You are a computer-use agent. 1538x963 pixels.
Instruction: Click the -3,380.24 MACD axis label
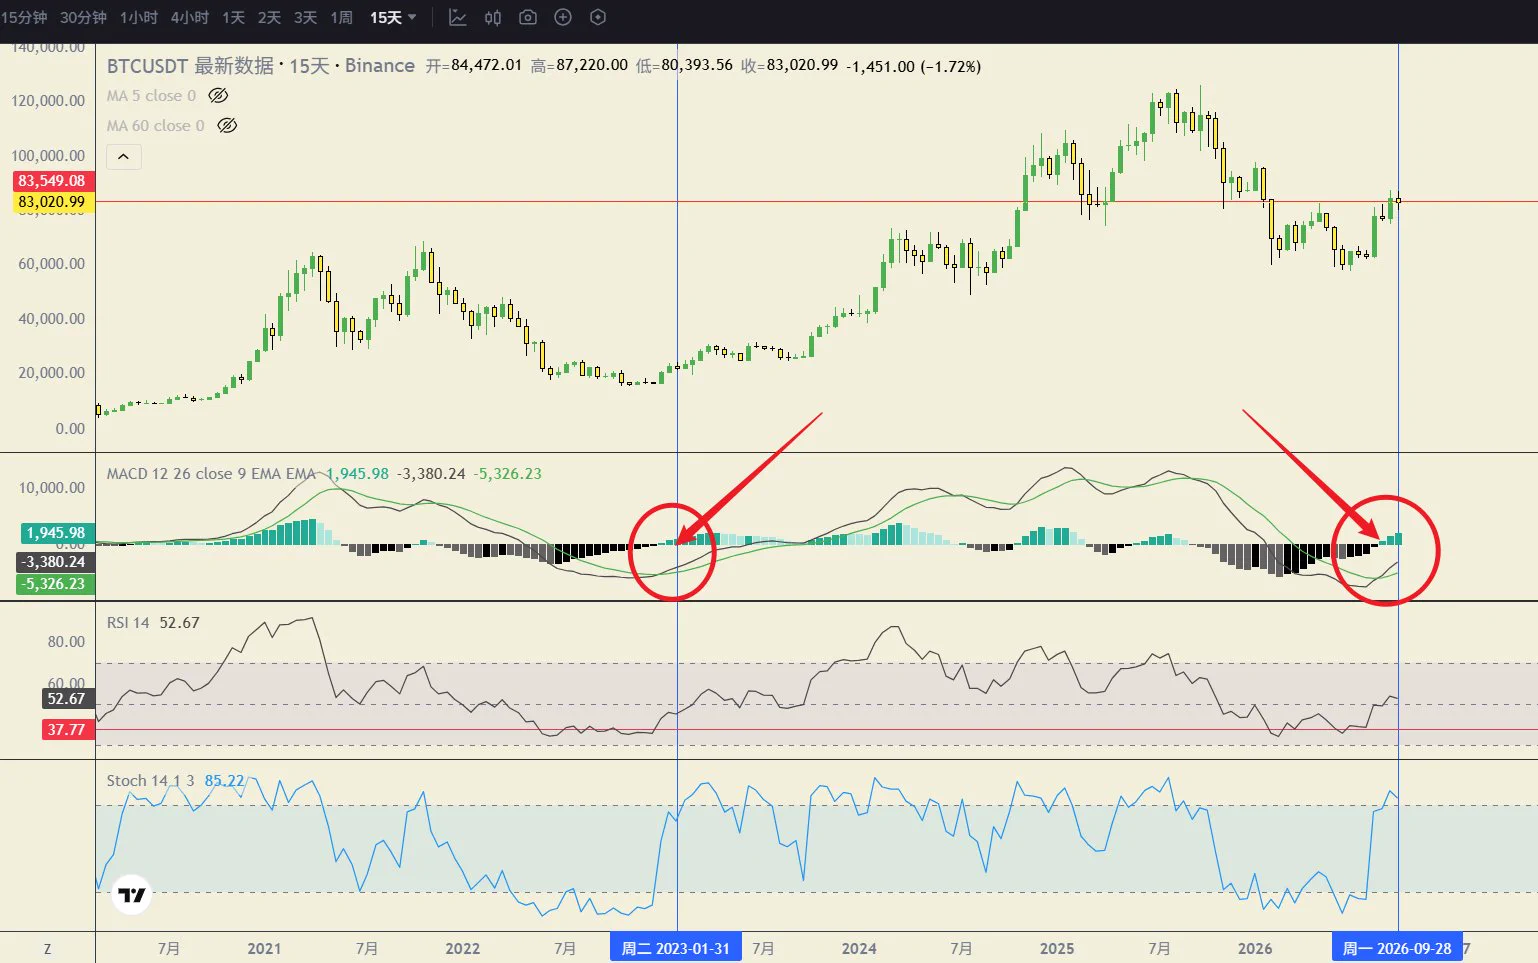tap(57, 562)
